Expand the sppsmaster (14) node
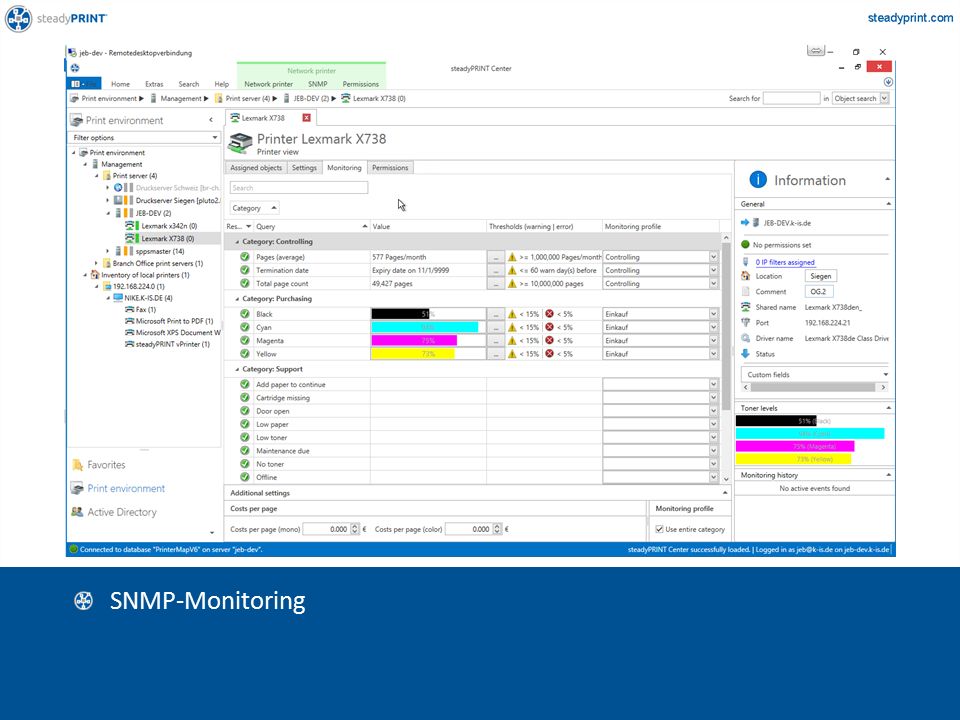The height and width of the screenshot is (720, 960). pyautogui.click(x=108, y=251)
